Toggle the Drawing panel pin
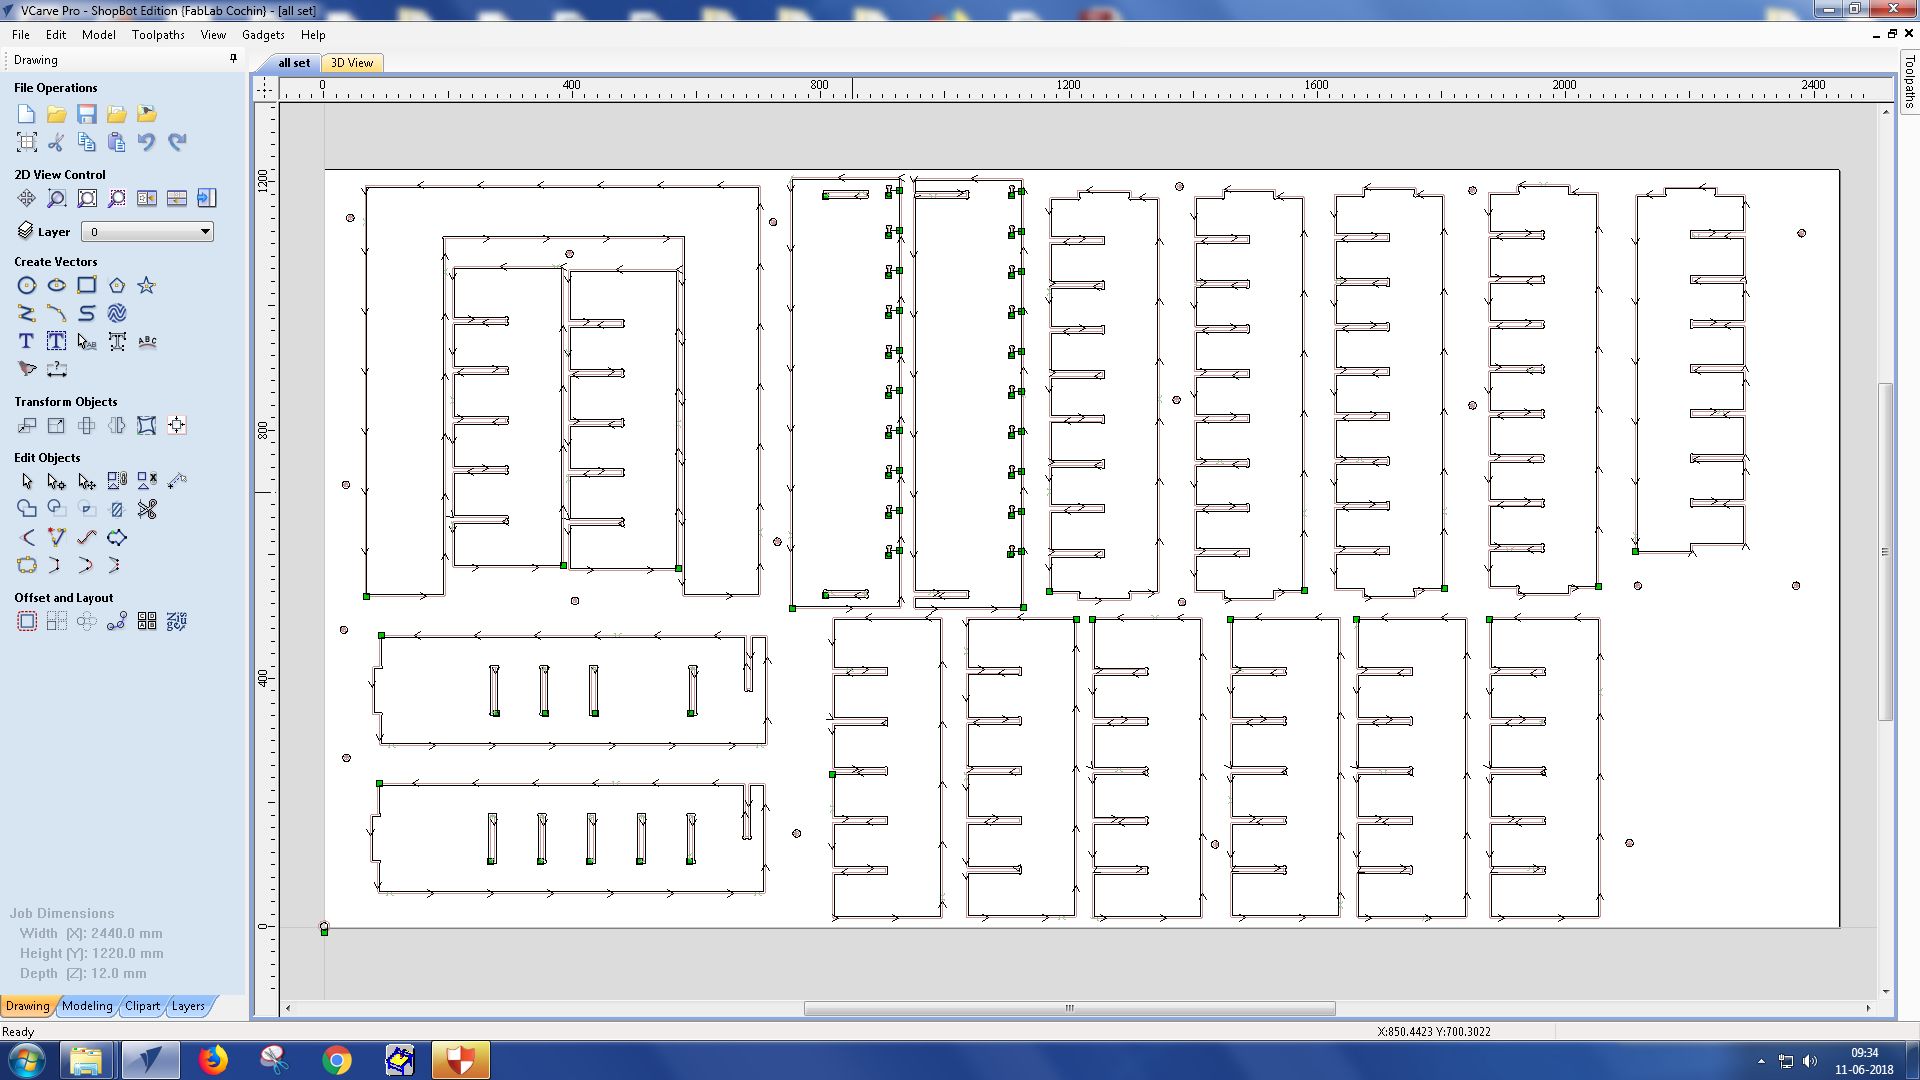 [233, 59]
